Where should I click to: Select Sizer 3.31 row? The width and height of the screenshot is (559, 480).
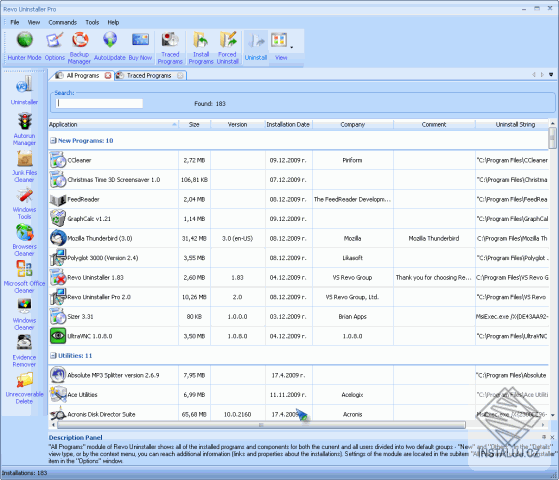tap(298, 317)
